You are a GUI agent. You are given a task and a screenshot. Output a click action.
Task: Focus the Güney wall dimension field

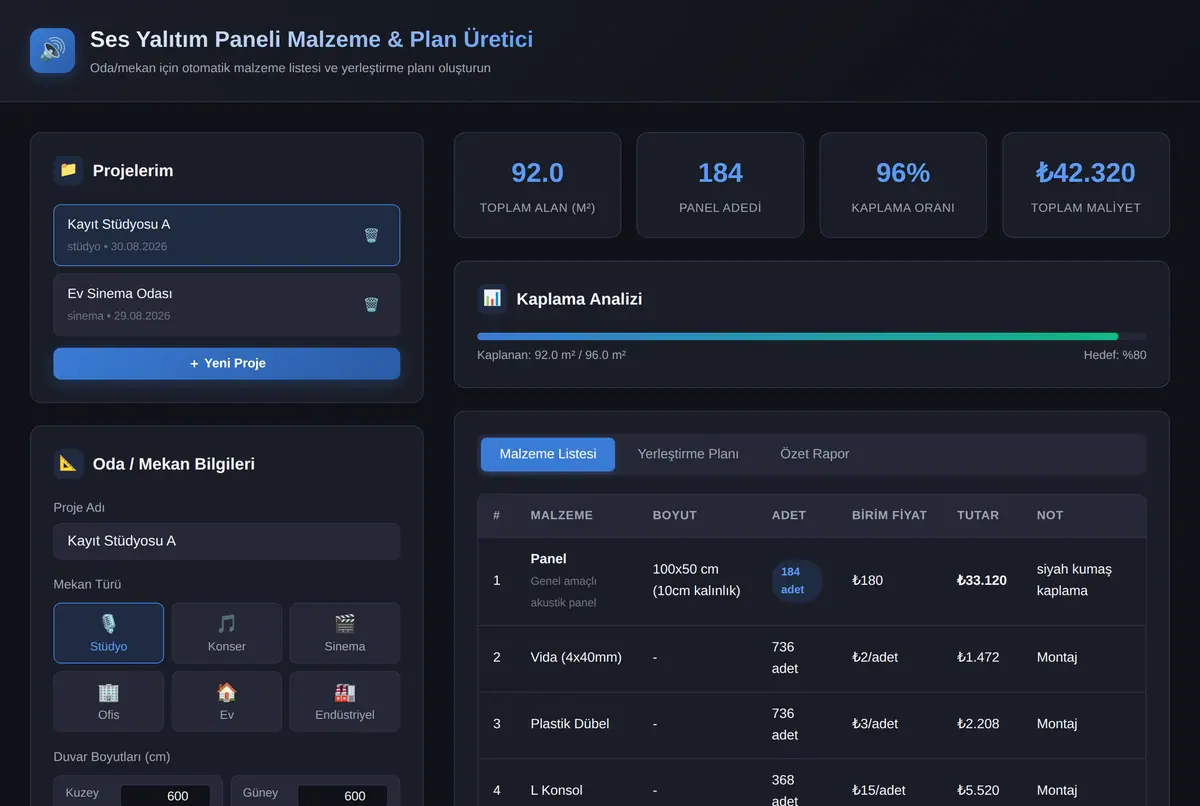click(343, 796)
